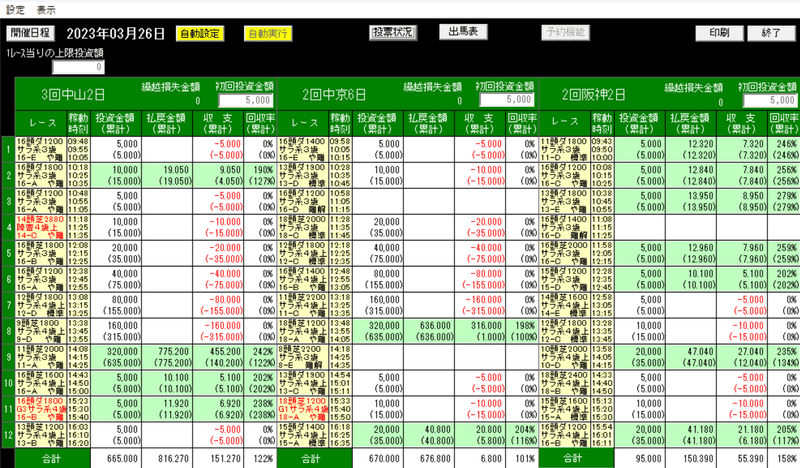The width and height of the screenshot is (800, 468).
Task: Select the 2回中京6日 venue header
Action: (x=334, y=95)
